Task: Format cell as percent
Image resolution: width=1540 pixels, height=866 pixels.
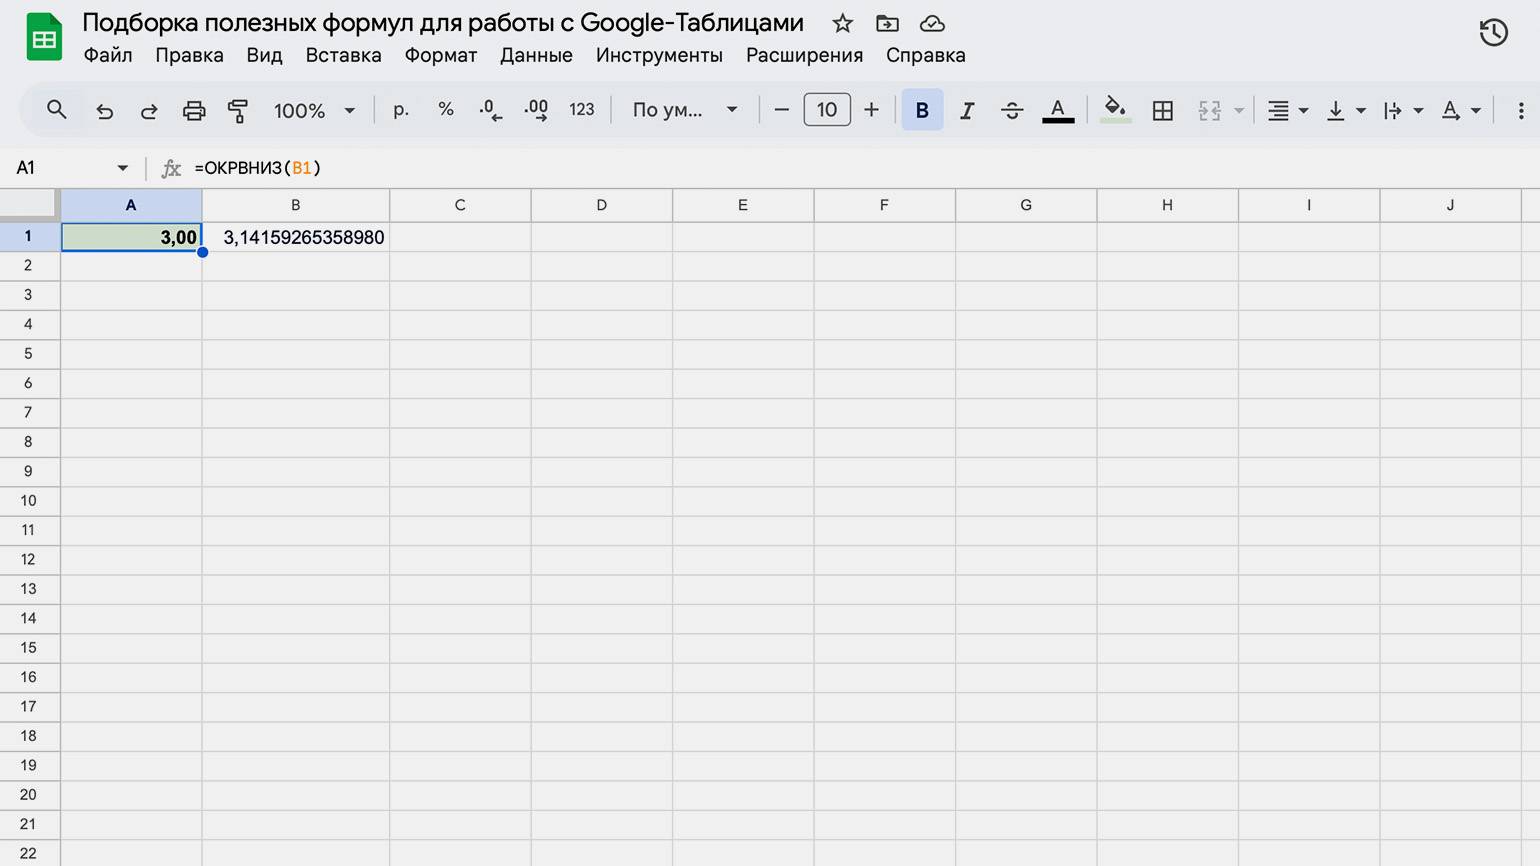Action: tap(446, 110)
